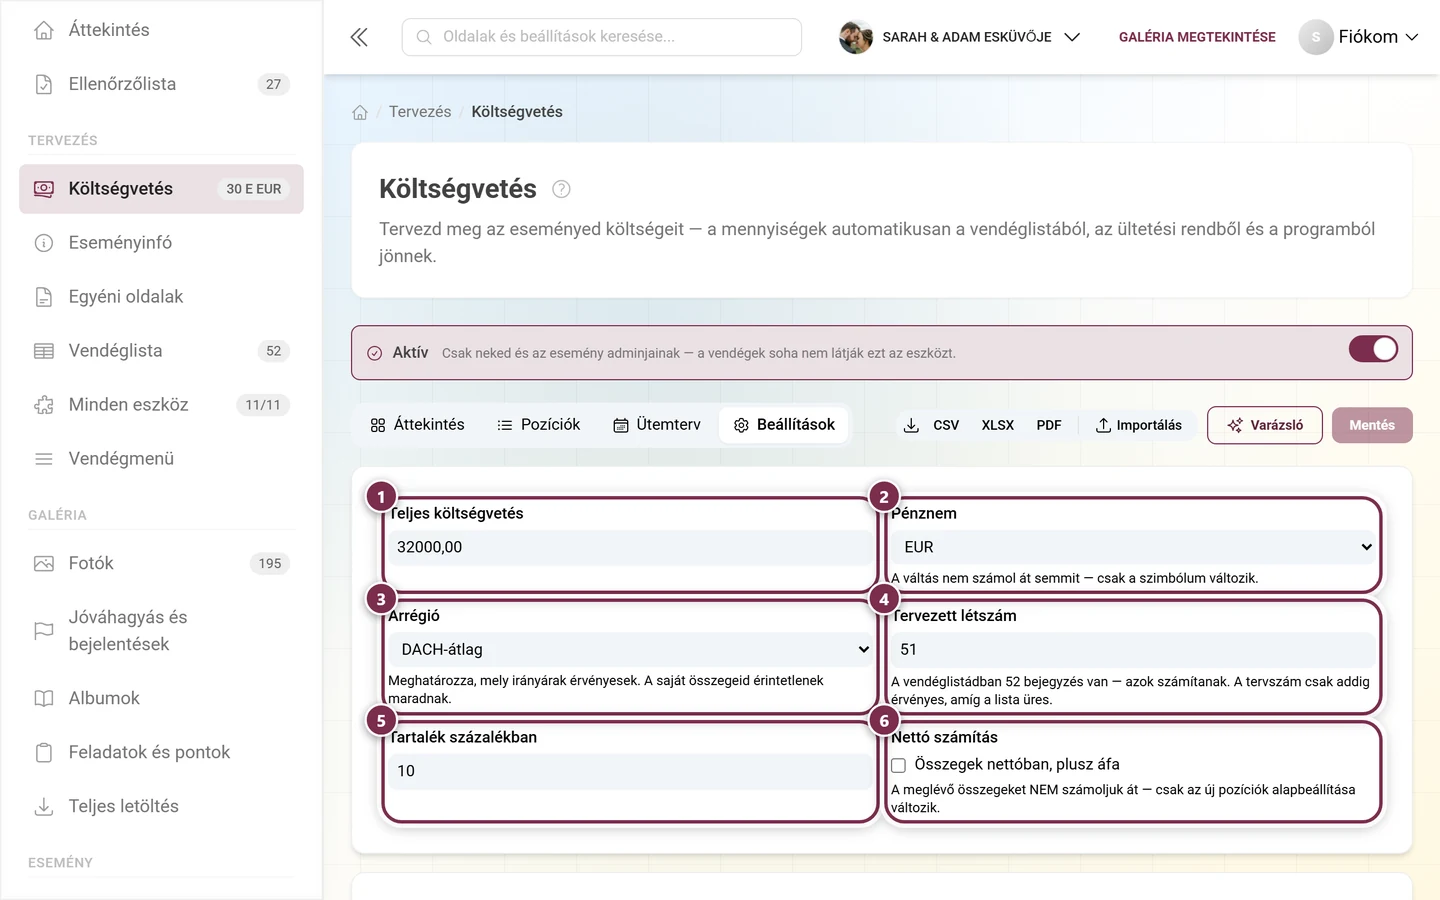
Task: Click the Fotók image icon
Action: tap(44, 564)
